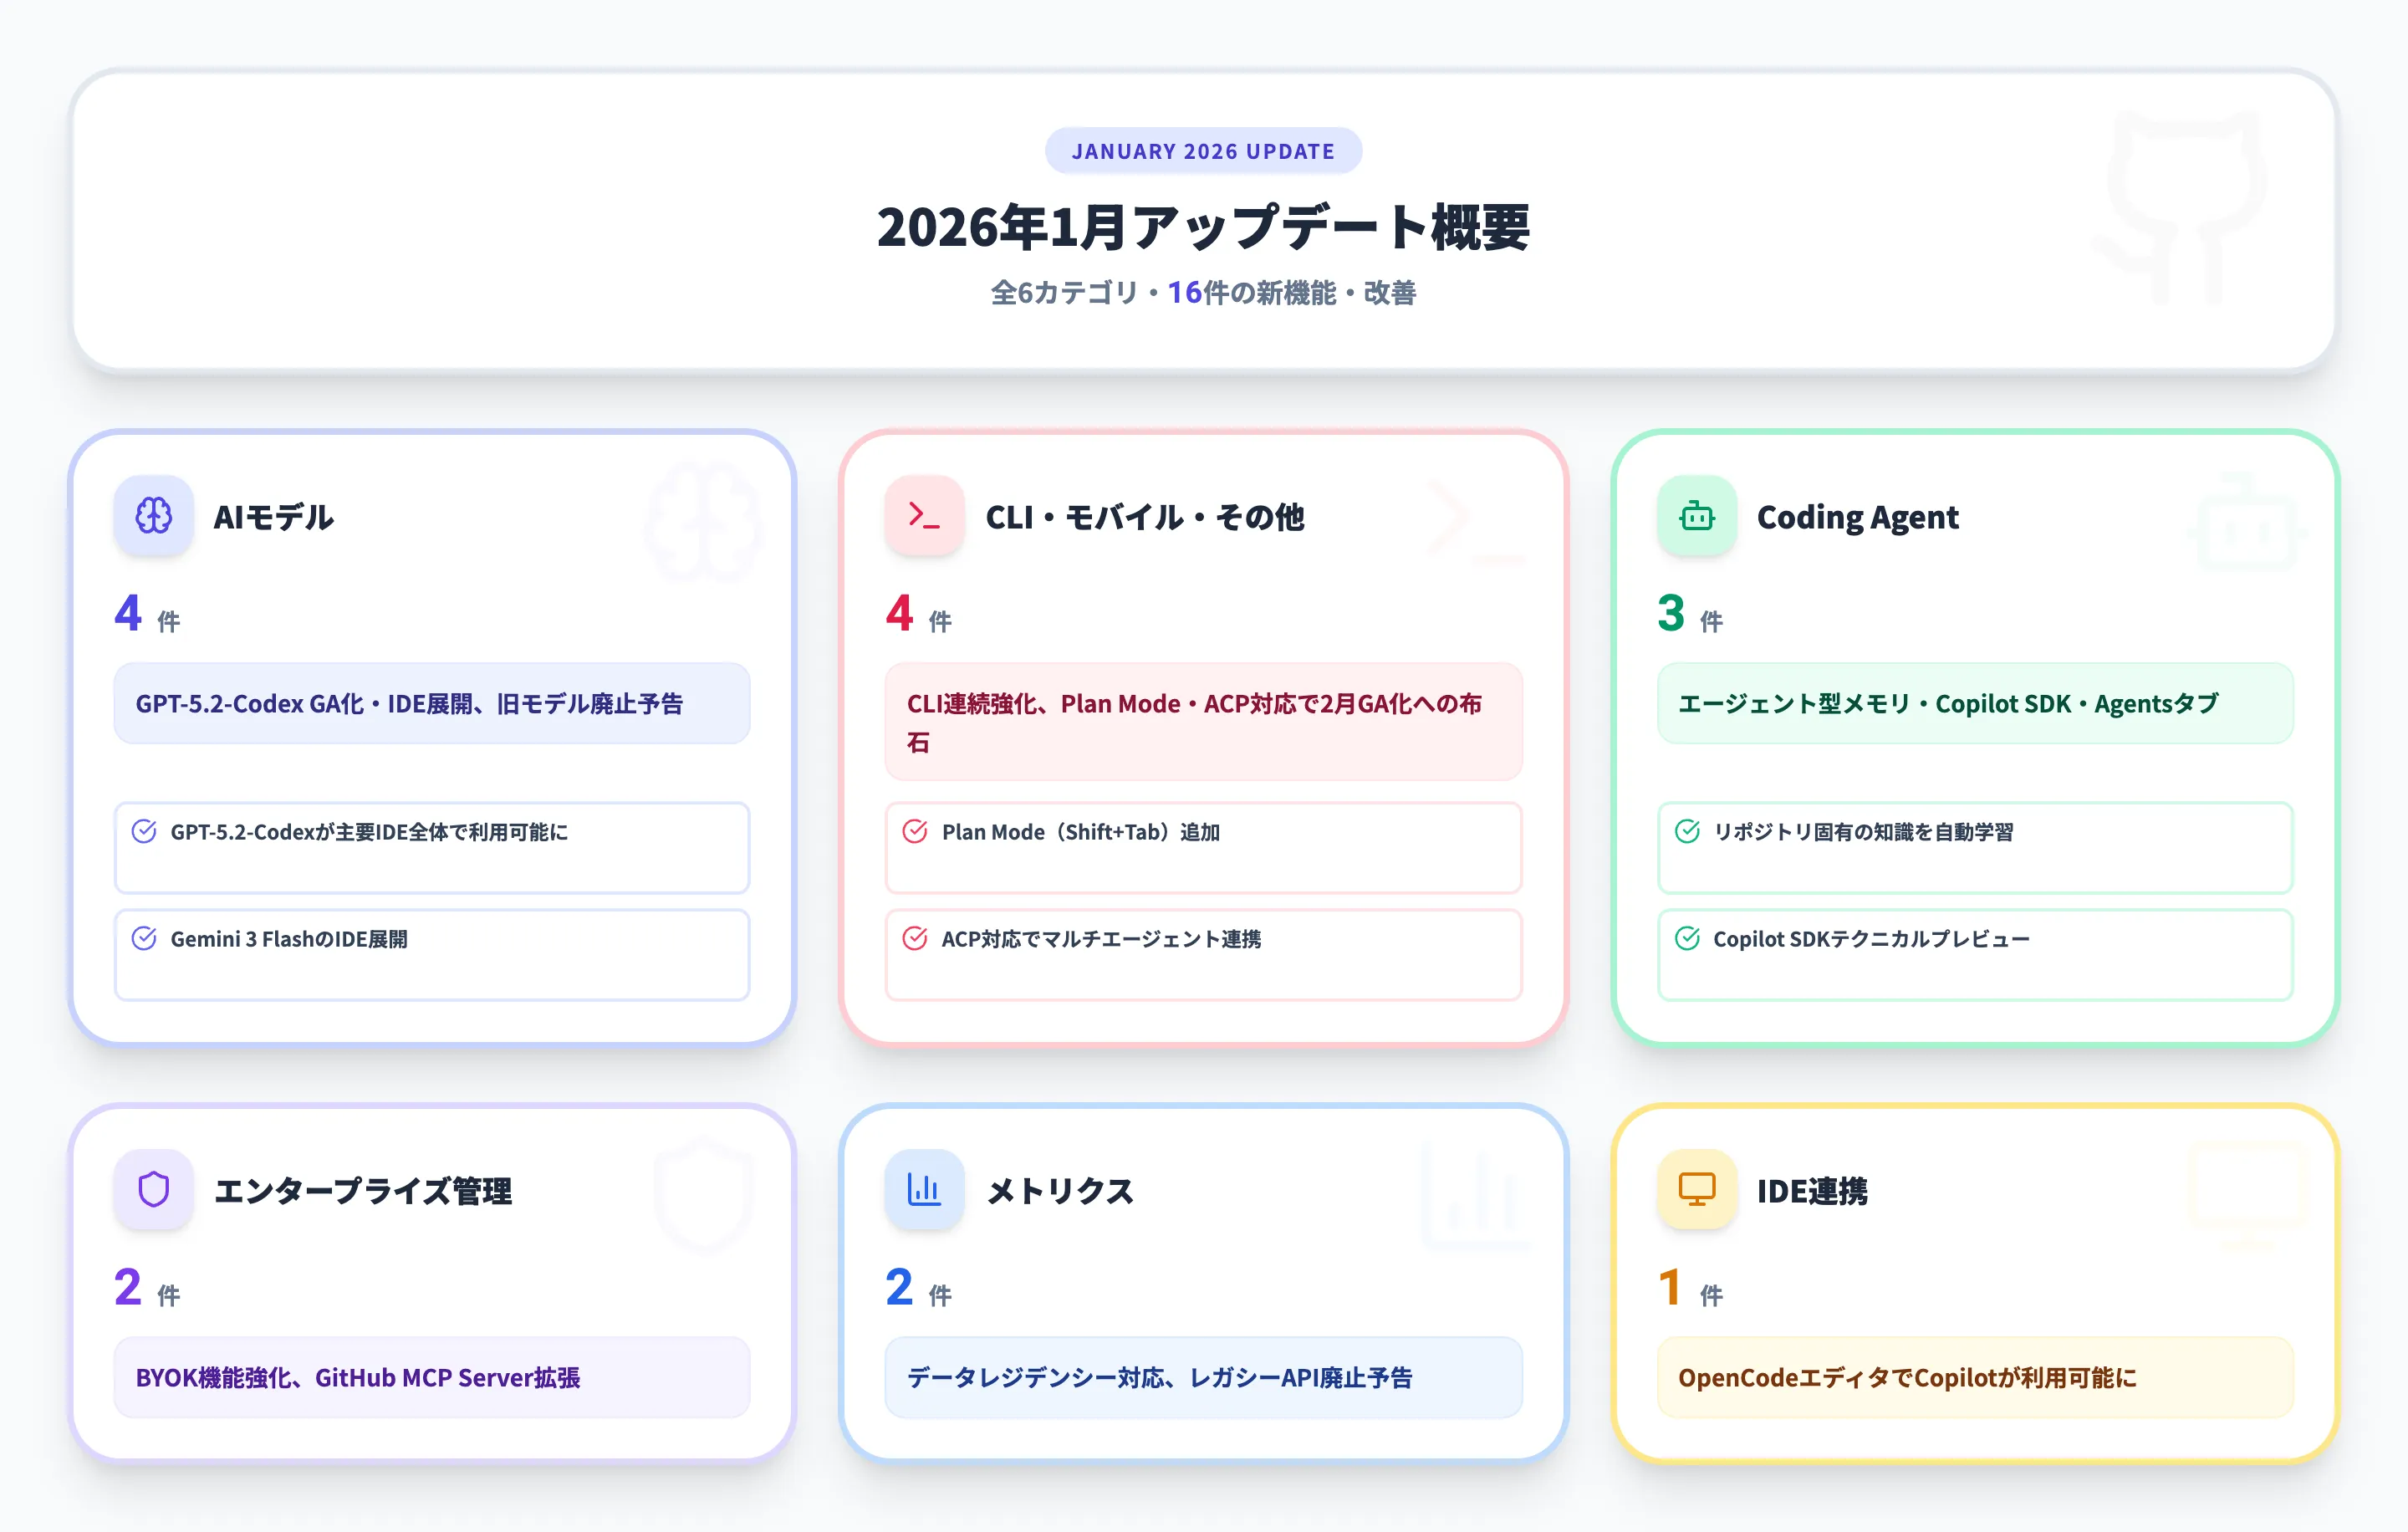
Task: Click the データレジデンシー対応 summary banner
Action: [x=1203, y=1377]
